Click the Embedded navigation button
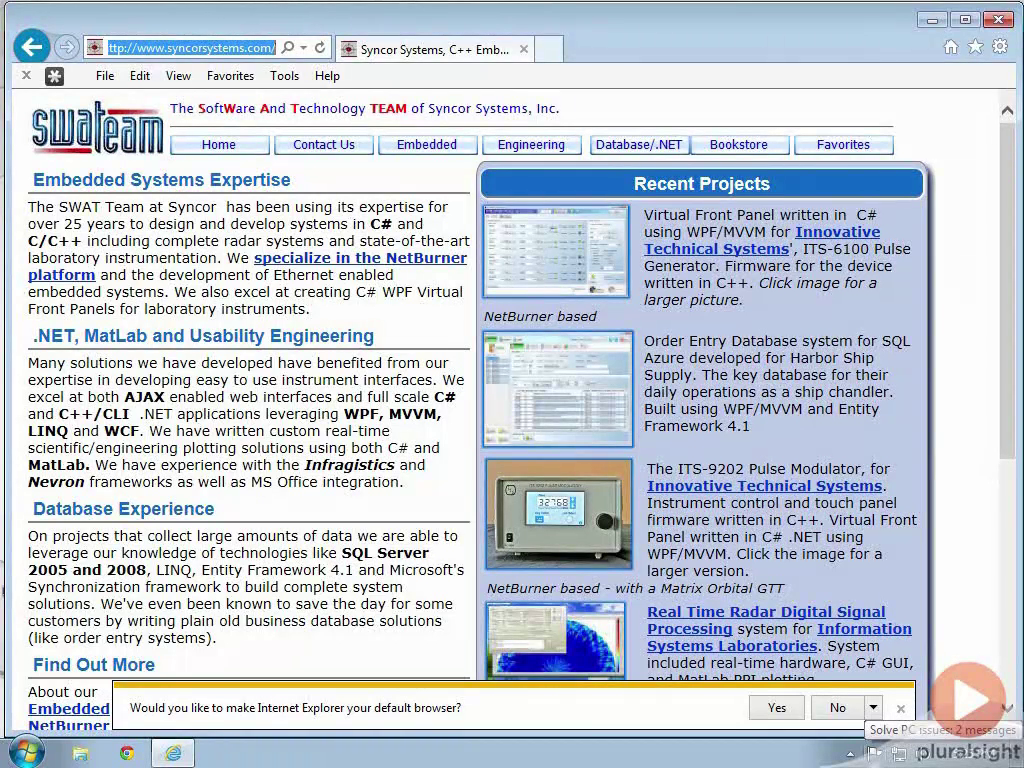The height and width of the screenshot is (768, 1024). 427,144
